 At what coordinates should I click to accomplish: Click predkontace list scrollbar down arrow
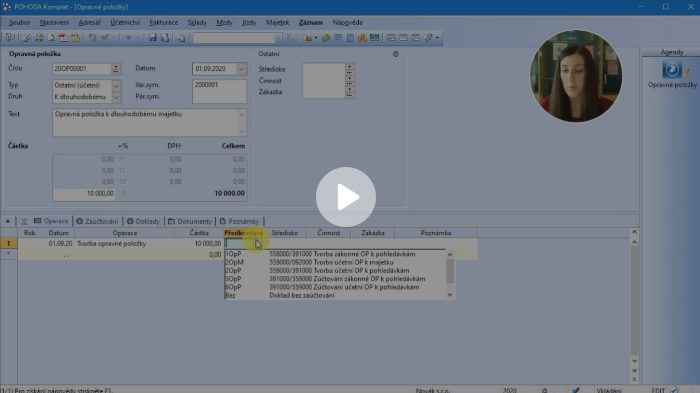(x=450, y=295)
